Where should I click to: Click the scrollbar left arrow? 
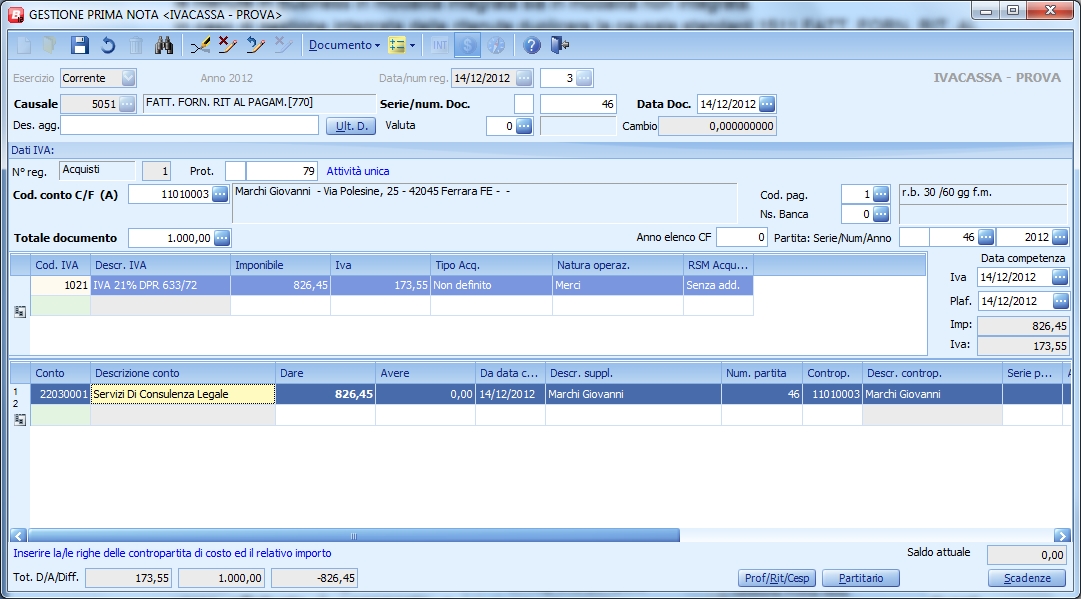click(x=19, y=536)
